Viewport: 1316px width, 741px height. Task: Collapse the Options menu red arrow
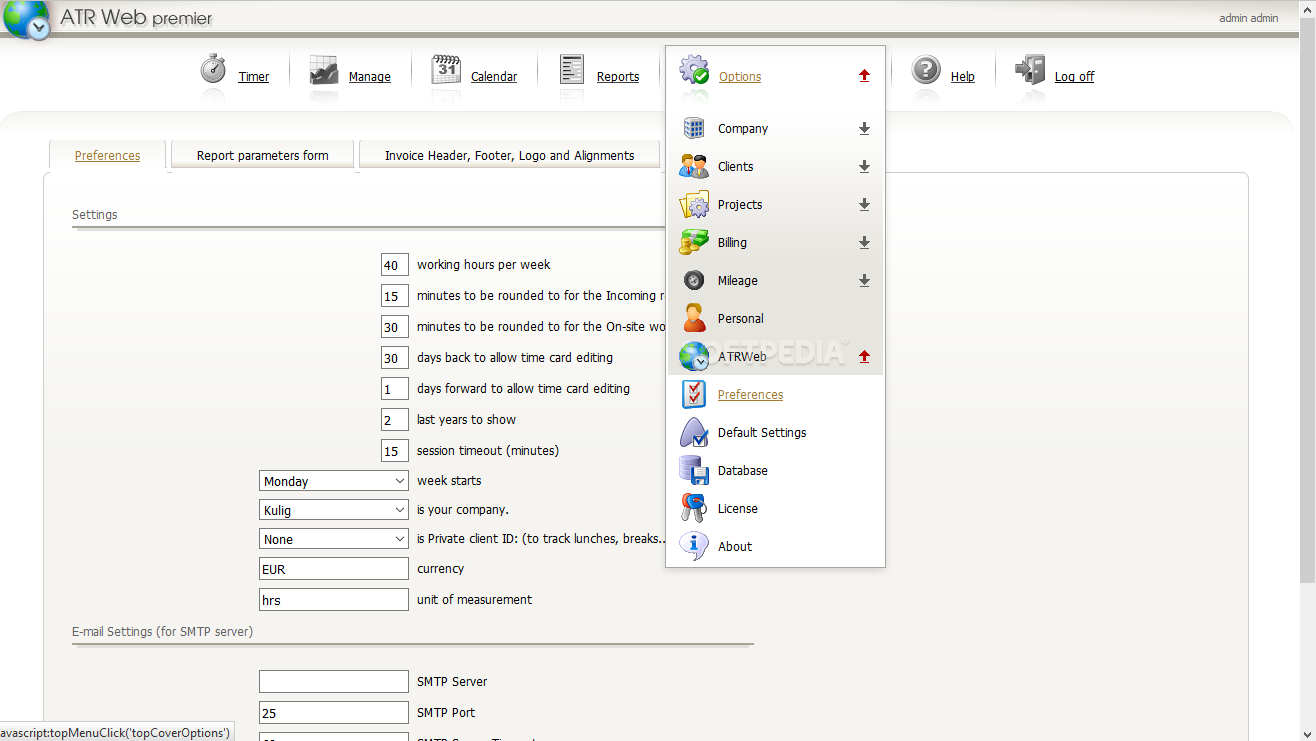pos(865,76)
